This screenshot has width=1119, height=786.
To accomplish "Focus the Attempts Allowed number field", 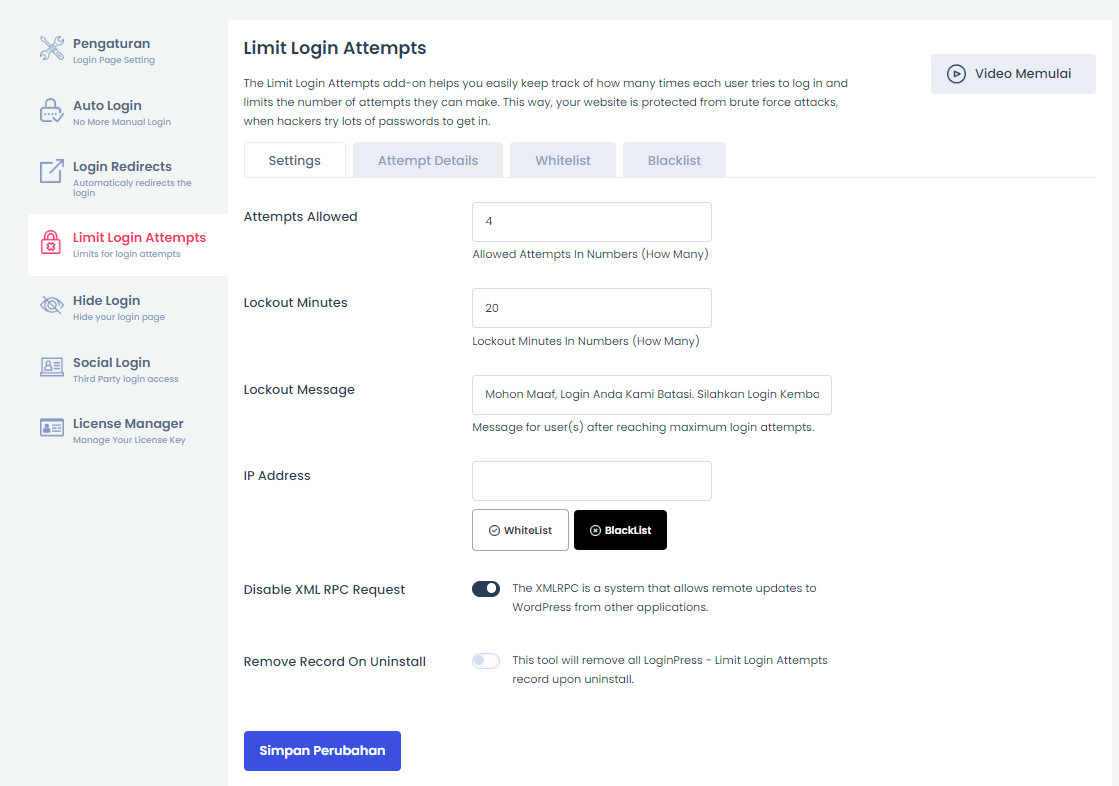I will (x=591, y=221).
